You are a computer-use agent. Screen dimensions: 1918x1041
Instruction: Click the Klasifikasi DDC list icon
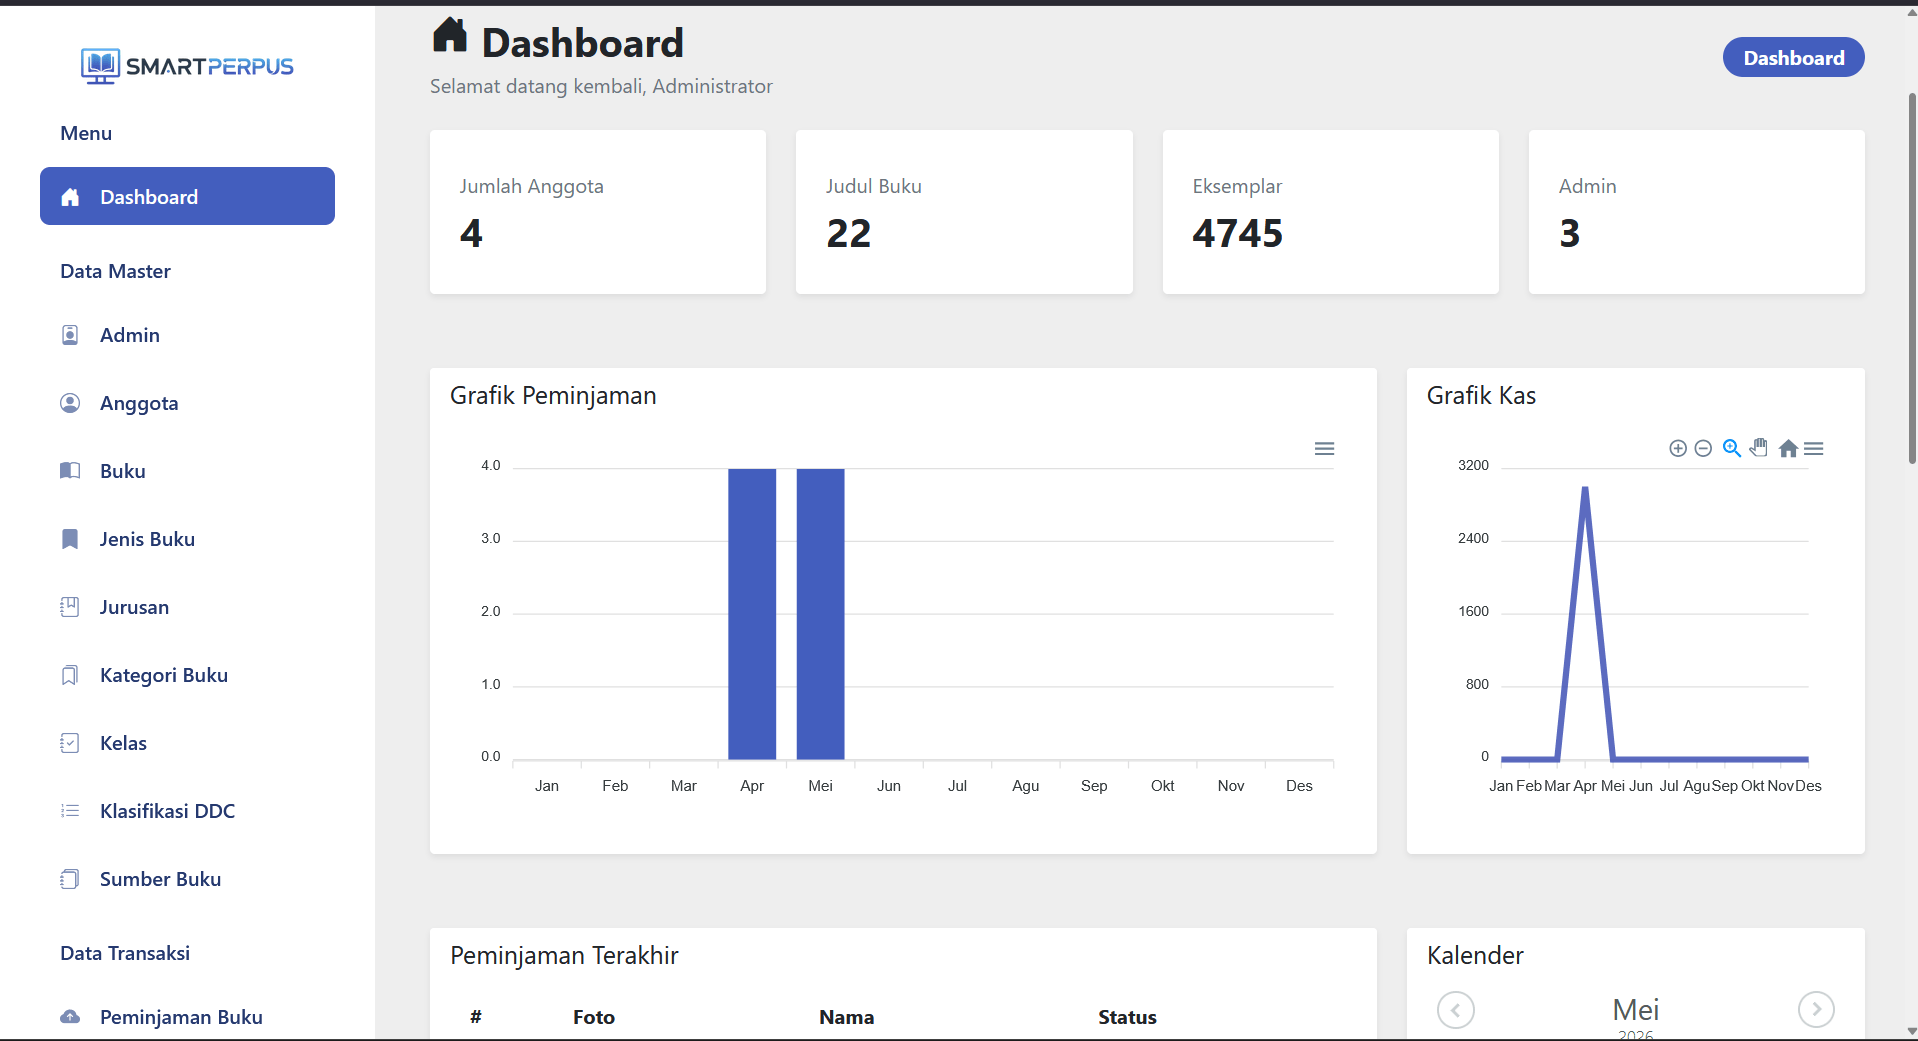point(70,811)
